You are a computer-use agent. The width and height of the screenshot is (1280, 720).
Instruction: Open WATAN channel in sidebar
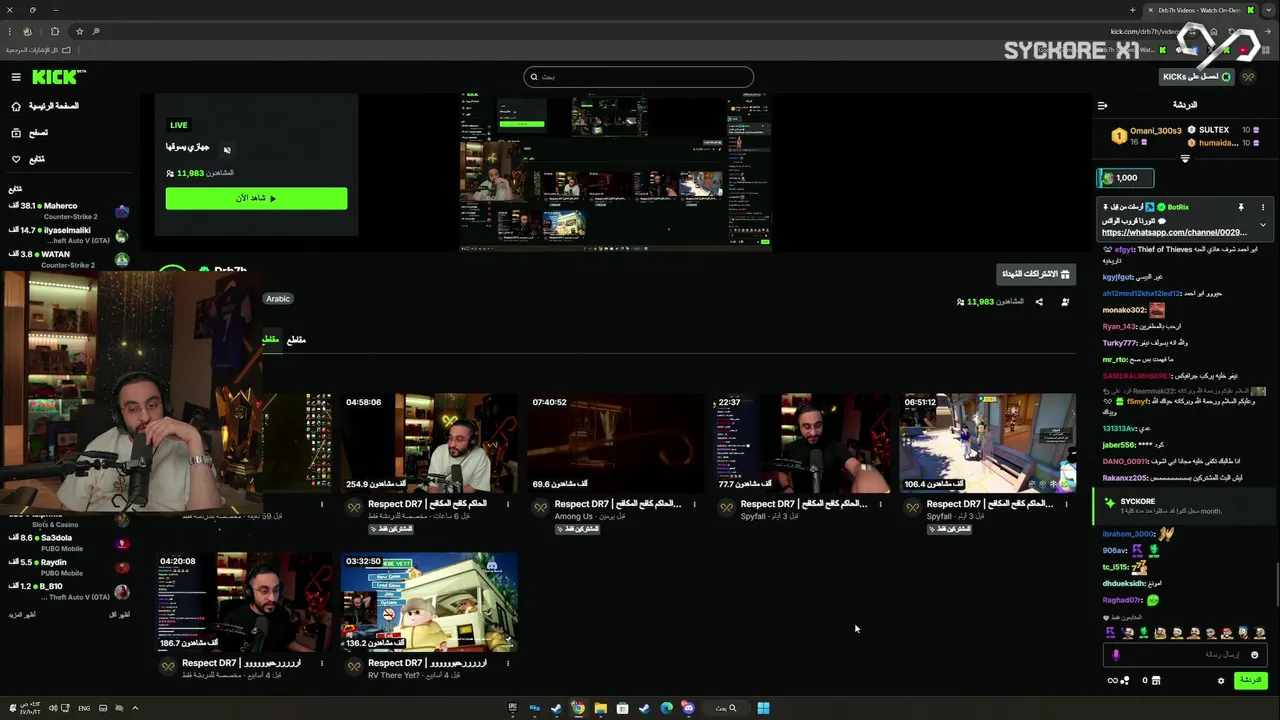70,260
